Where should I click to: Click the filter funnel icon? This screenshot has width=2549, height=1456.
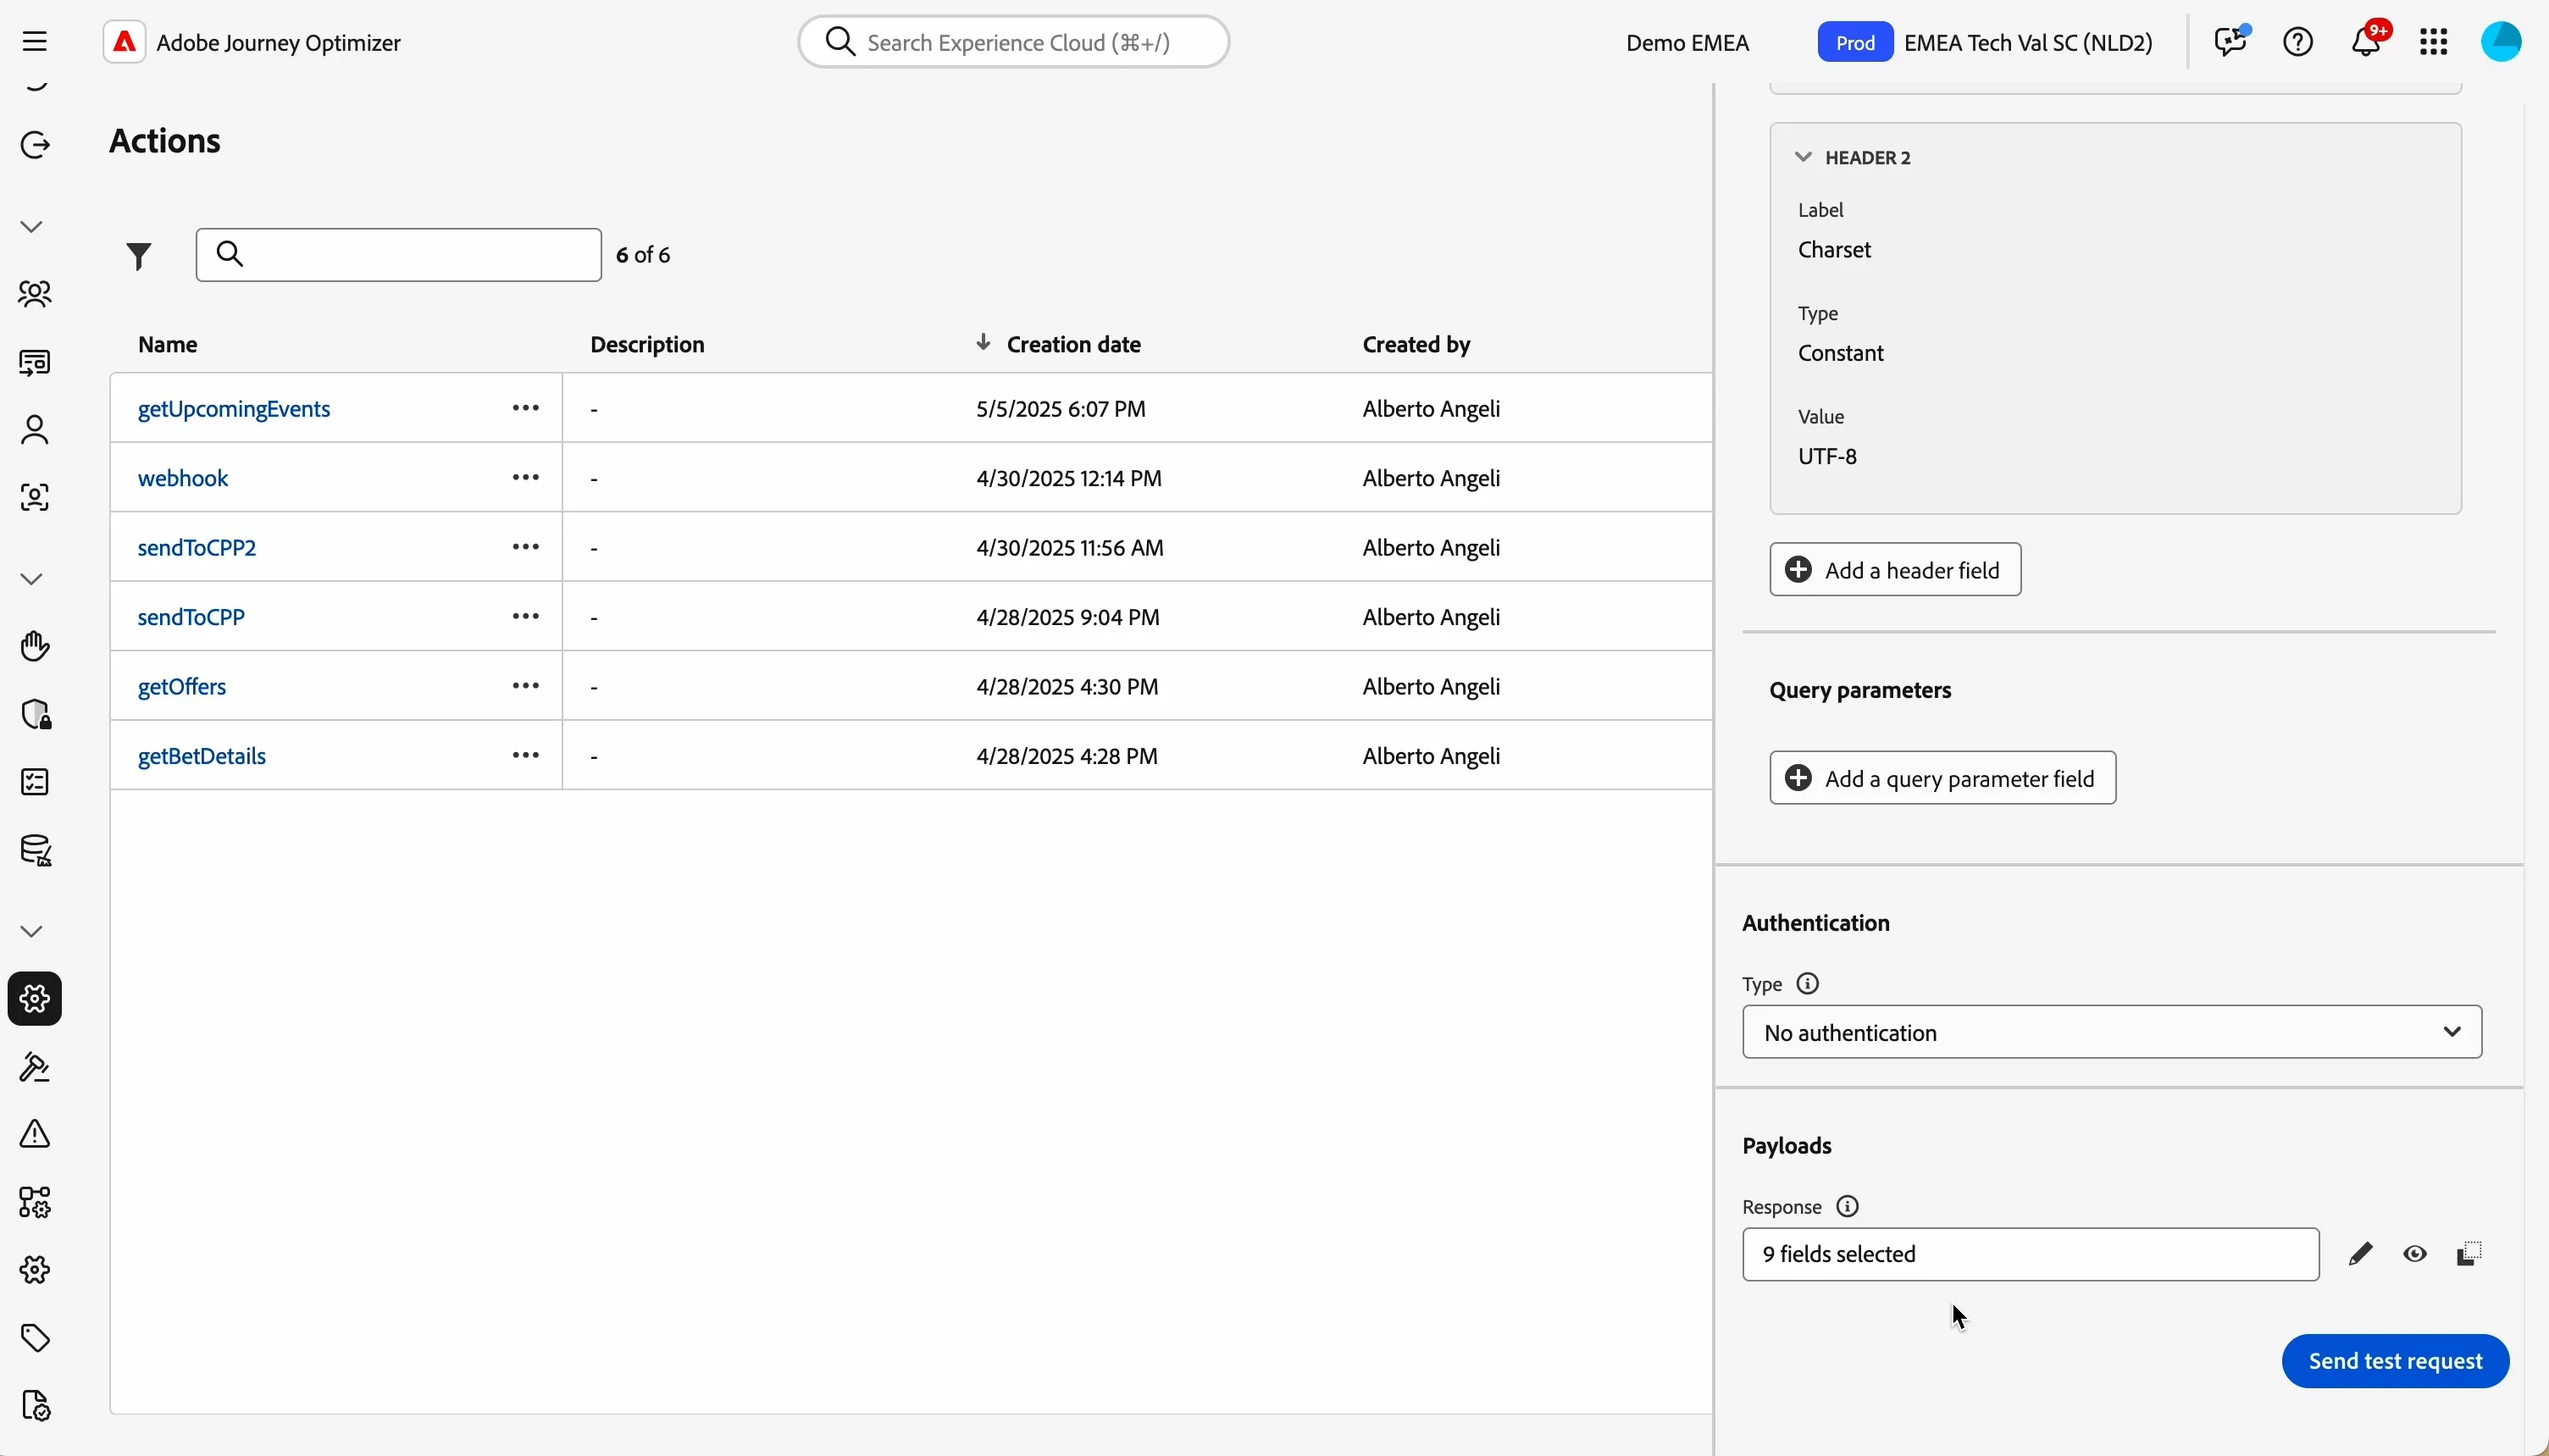[x=140, y=256]
